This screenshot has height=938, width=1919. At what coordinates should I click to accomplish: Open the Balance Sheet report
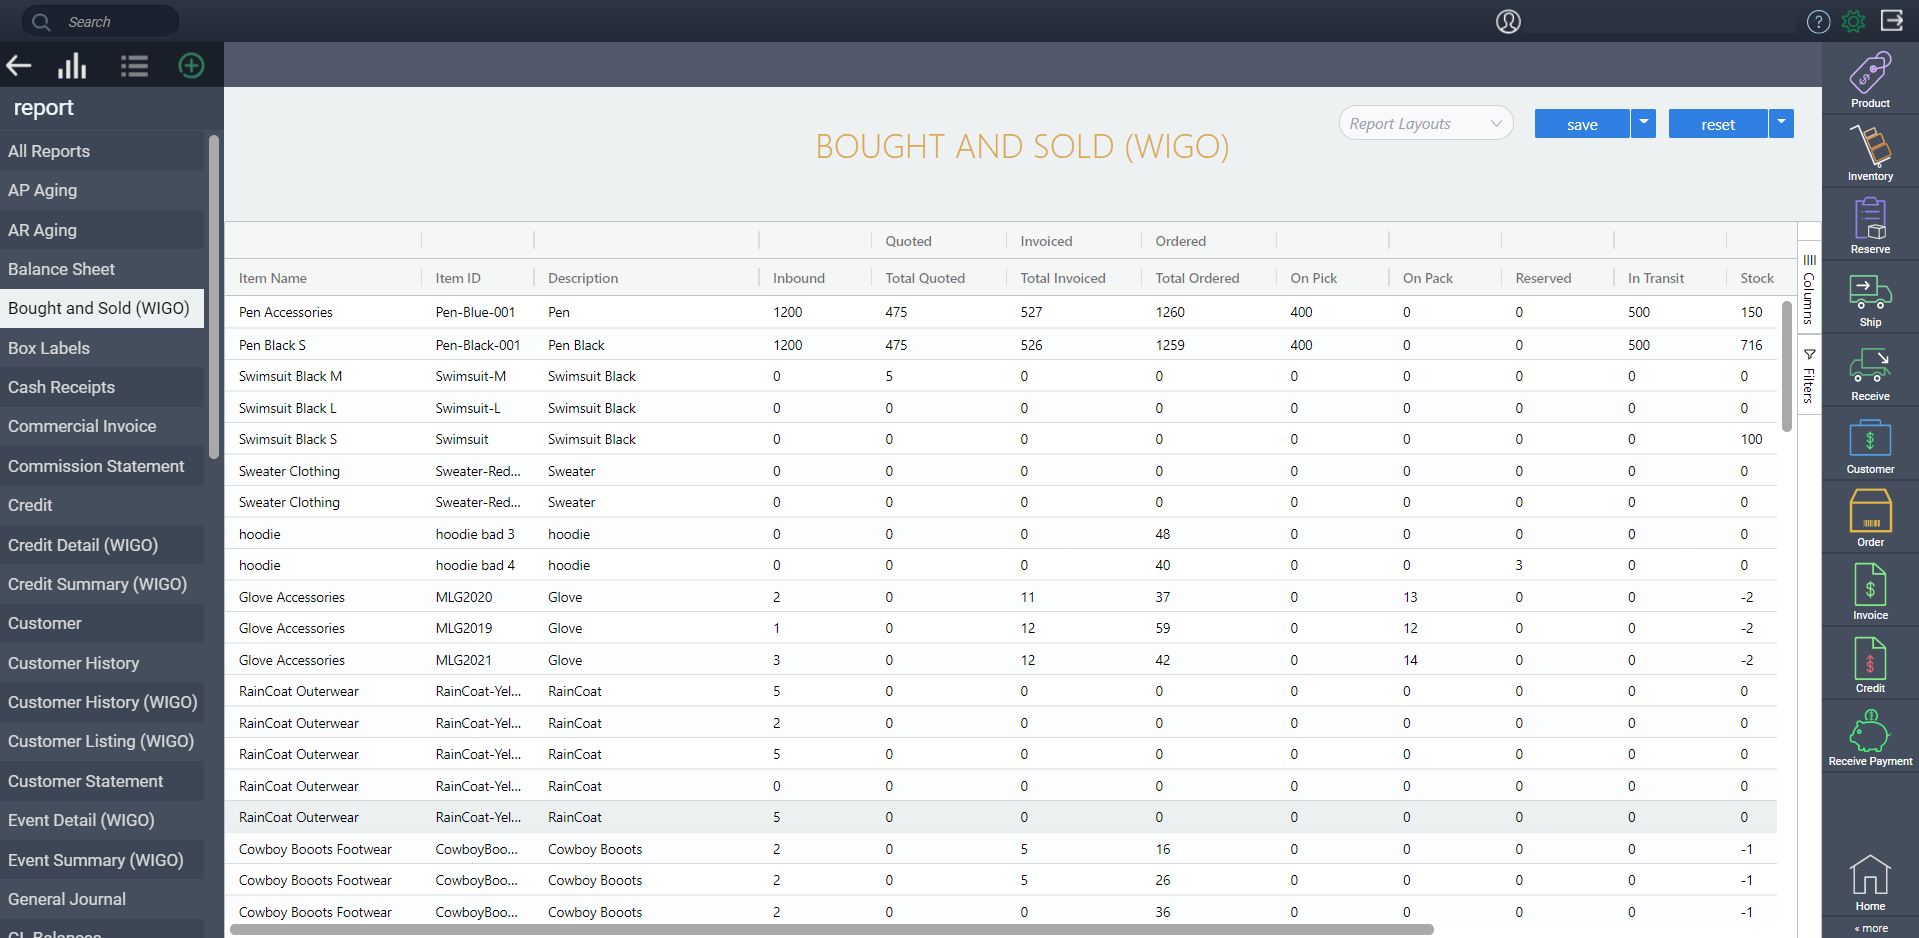[x=102, y=269]
